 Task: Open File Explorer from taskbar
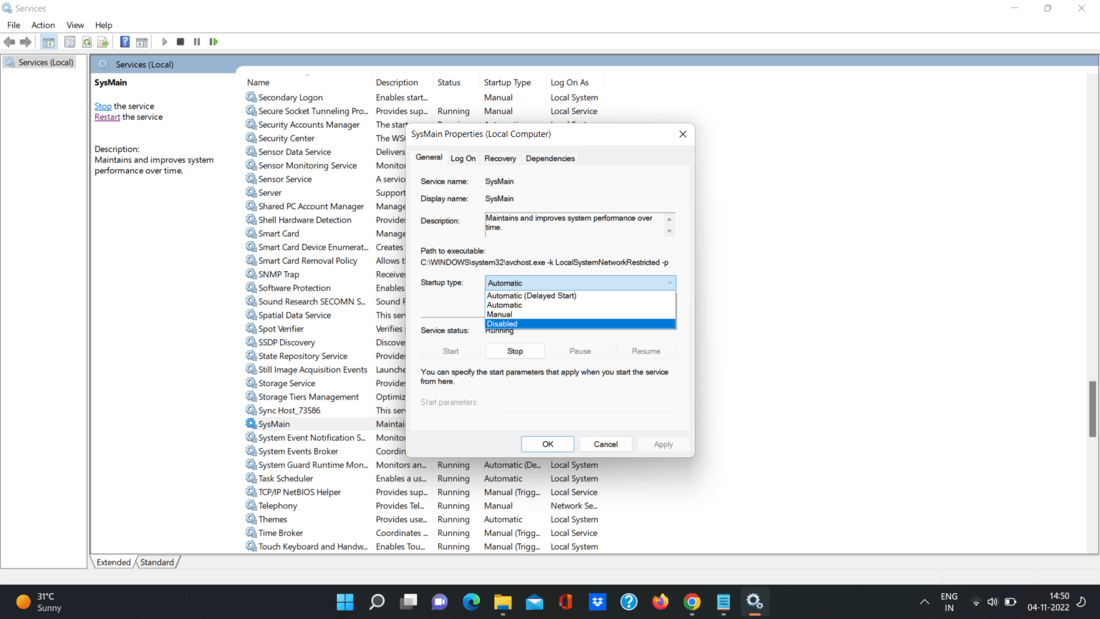click(x=502, y=602)
